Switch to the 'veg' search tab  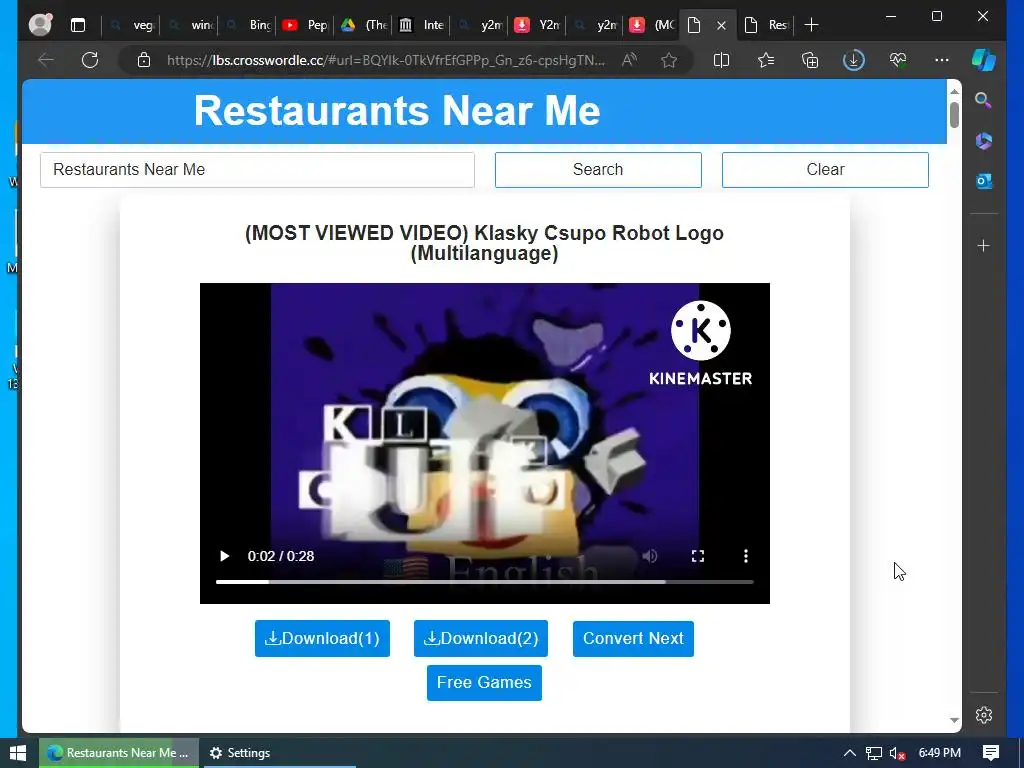[133, 25]
